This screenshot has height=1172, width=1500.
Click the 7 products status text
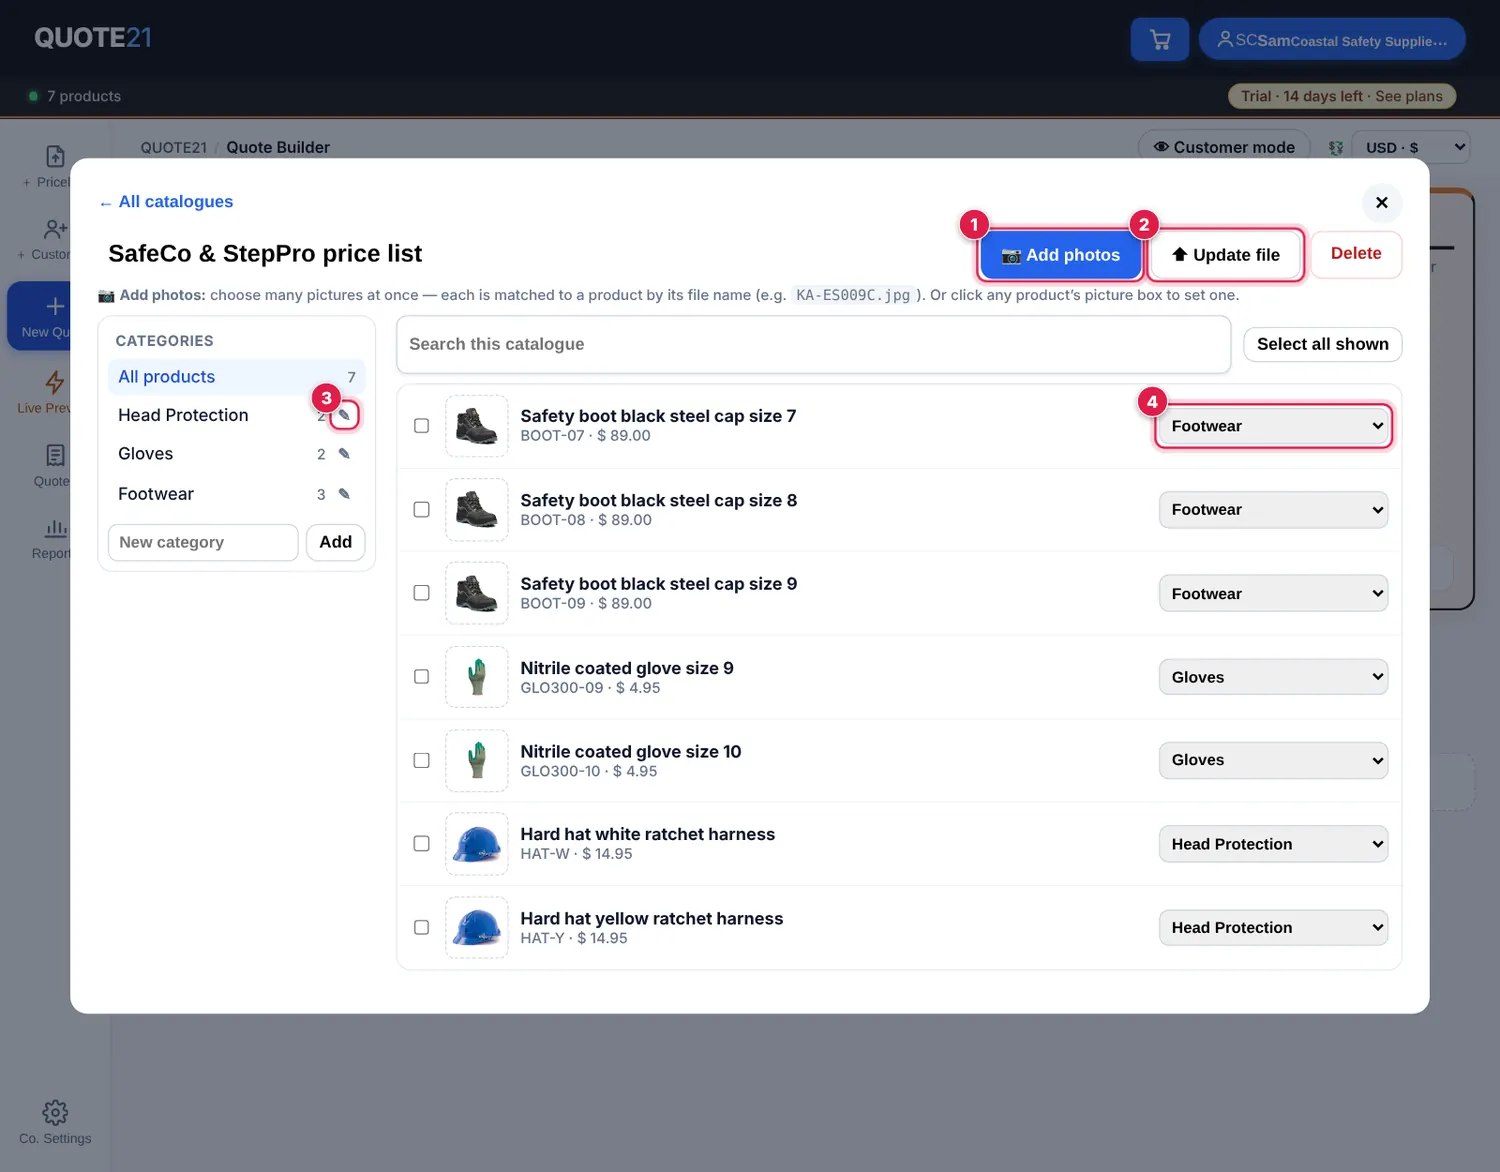coord(84,96)
